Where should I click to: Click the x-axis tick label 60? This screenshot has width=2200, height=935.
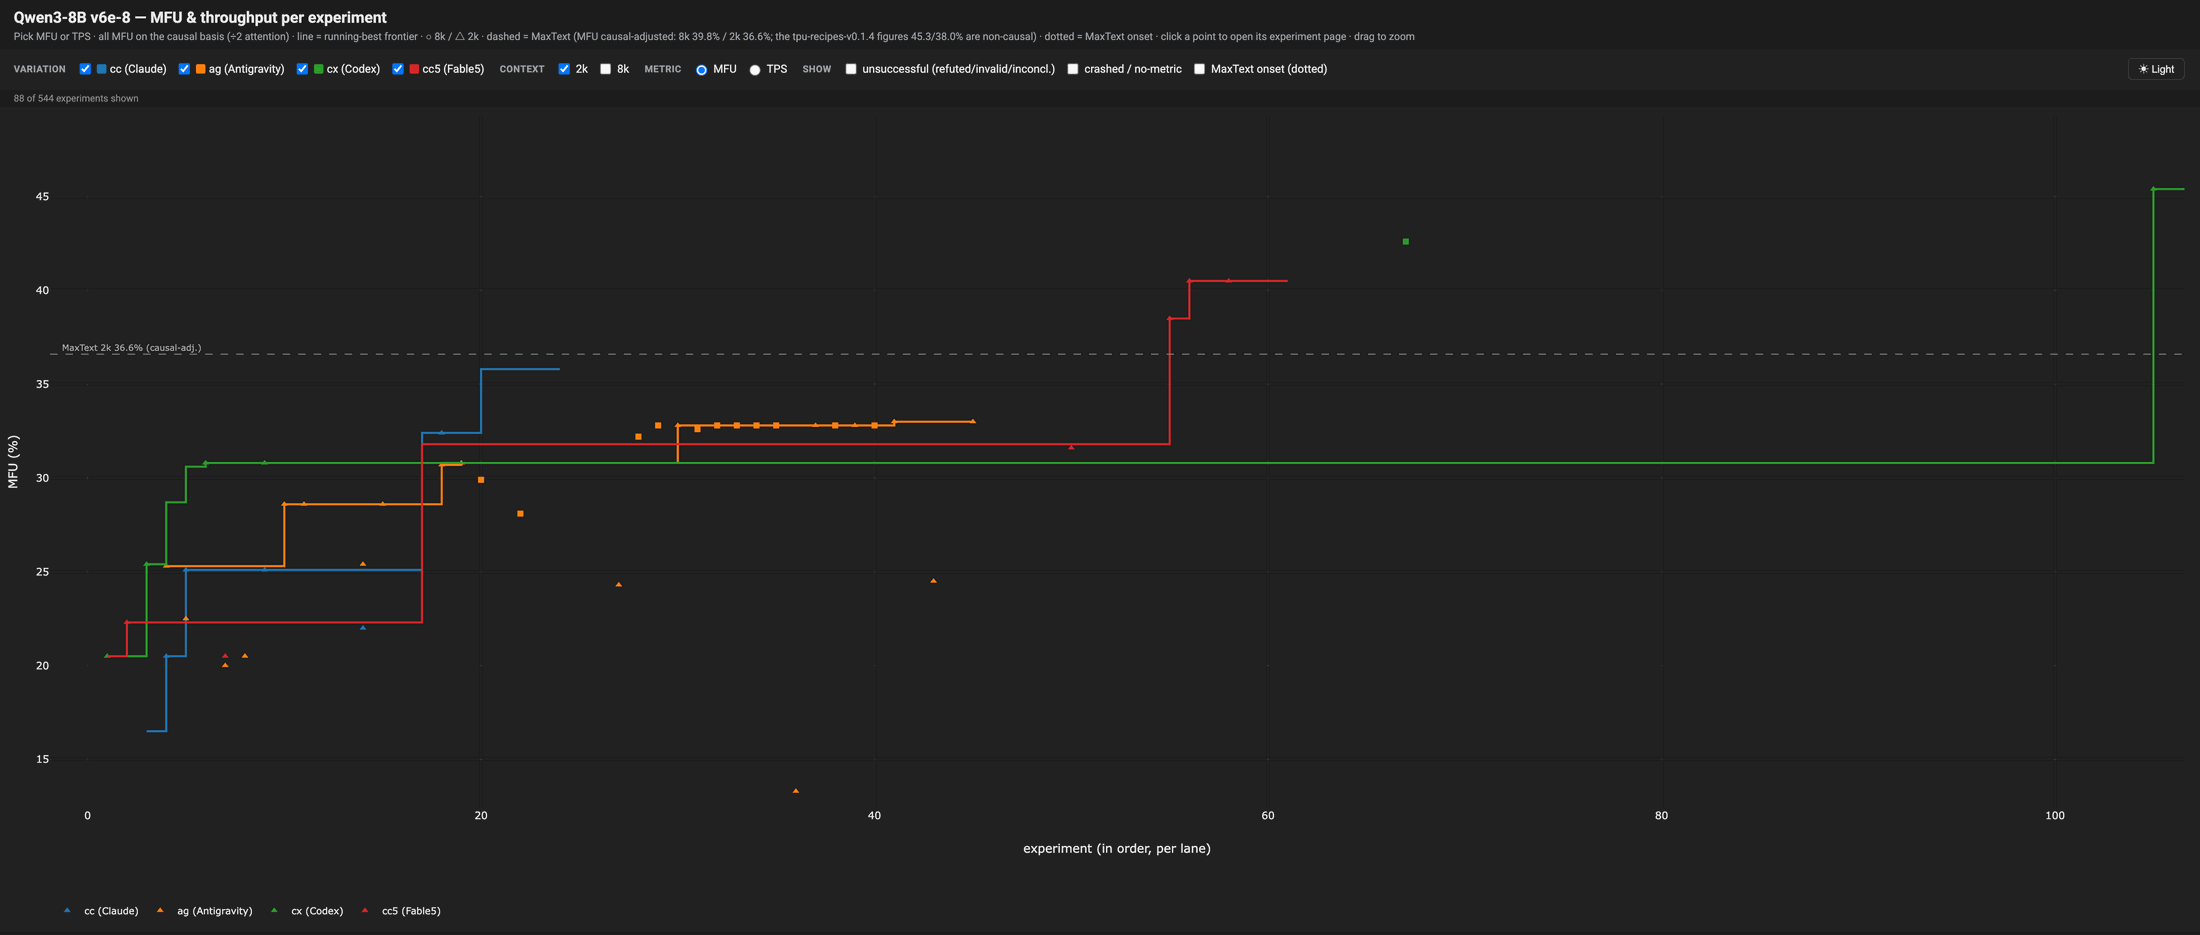[x=1268, y=816]
